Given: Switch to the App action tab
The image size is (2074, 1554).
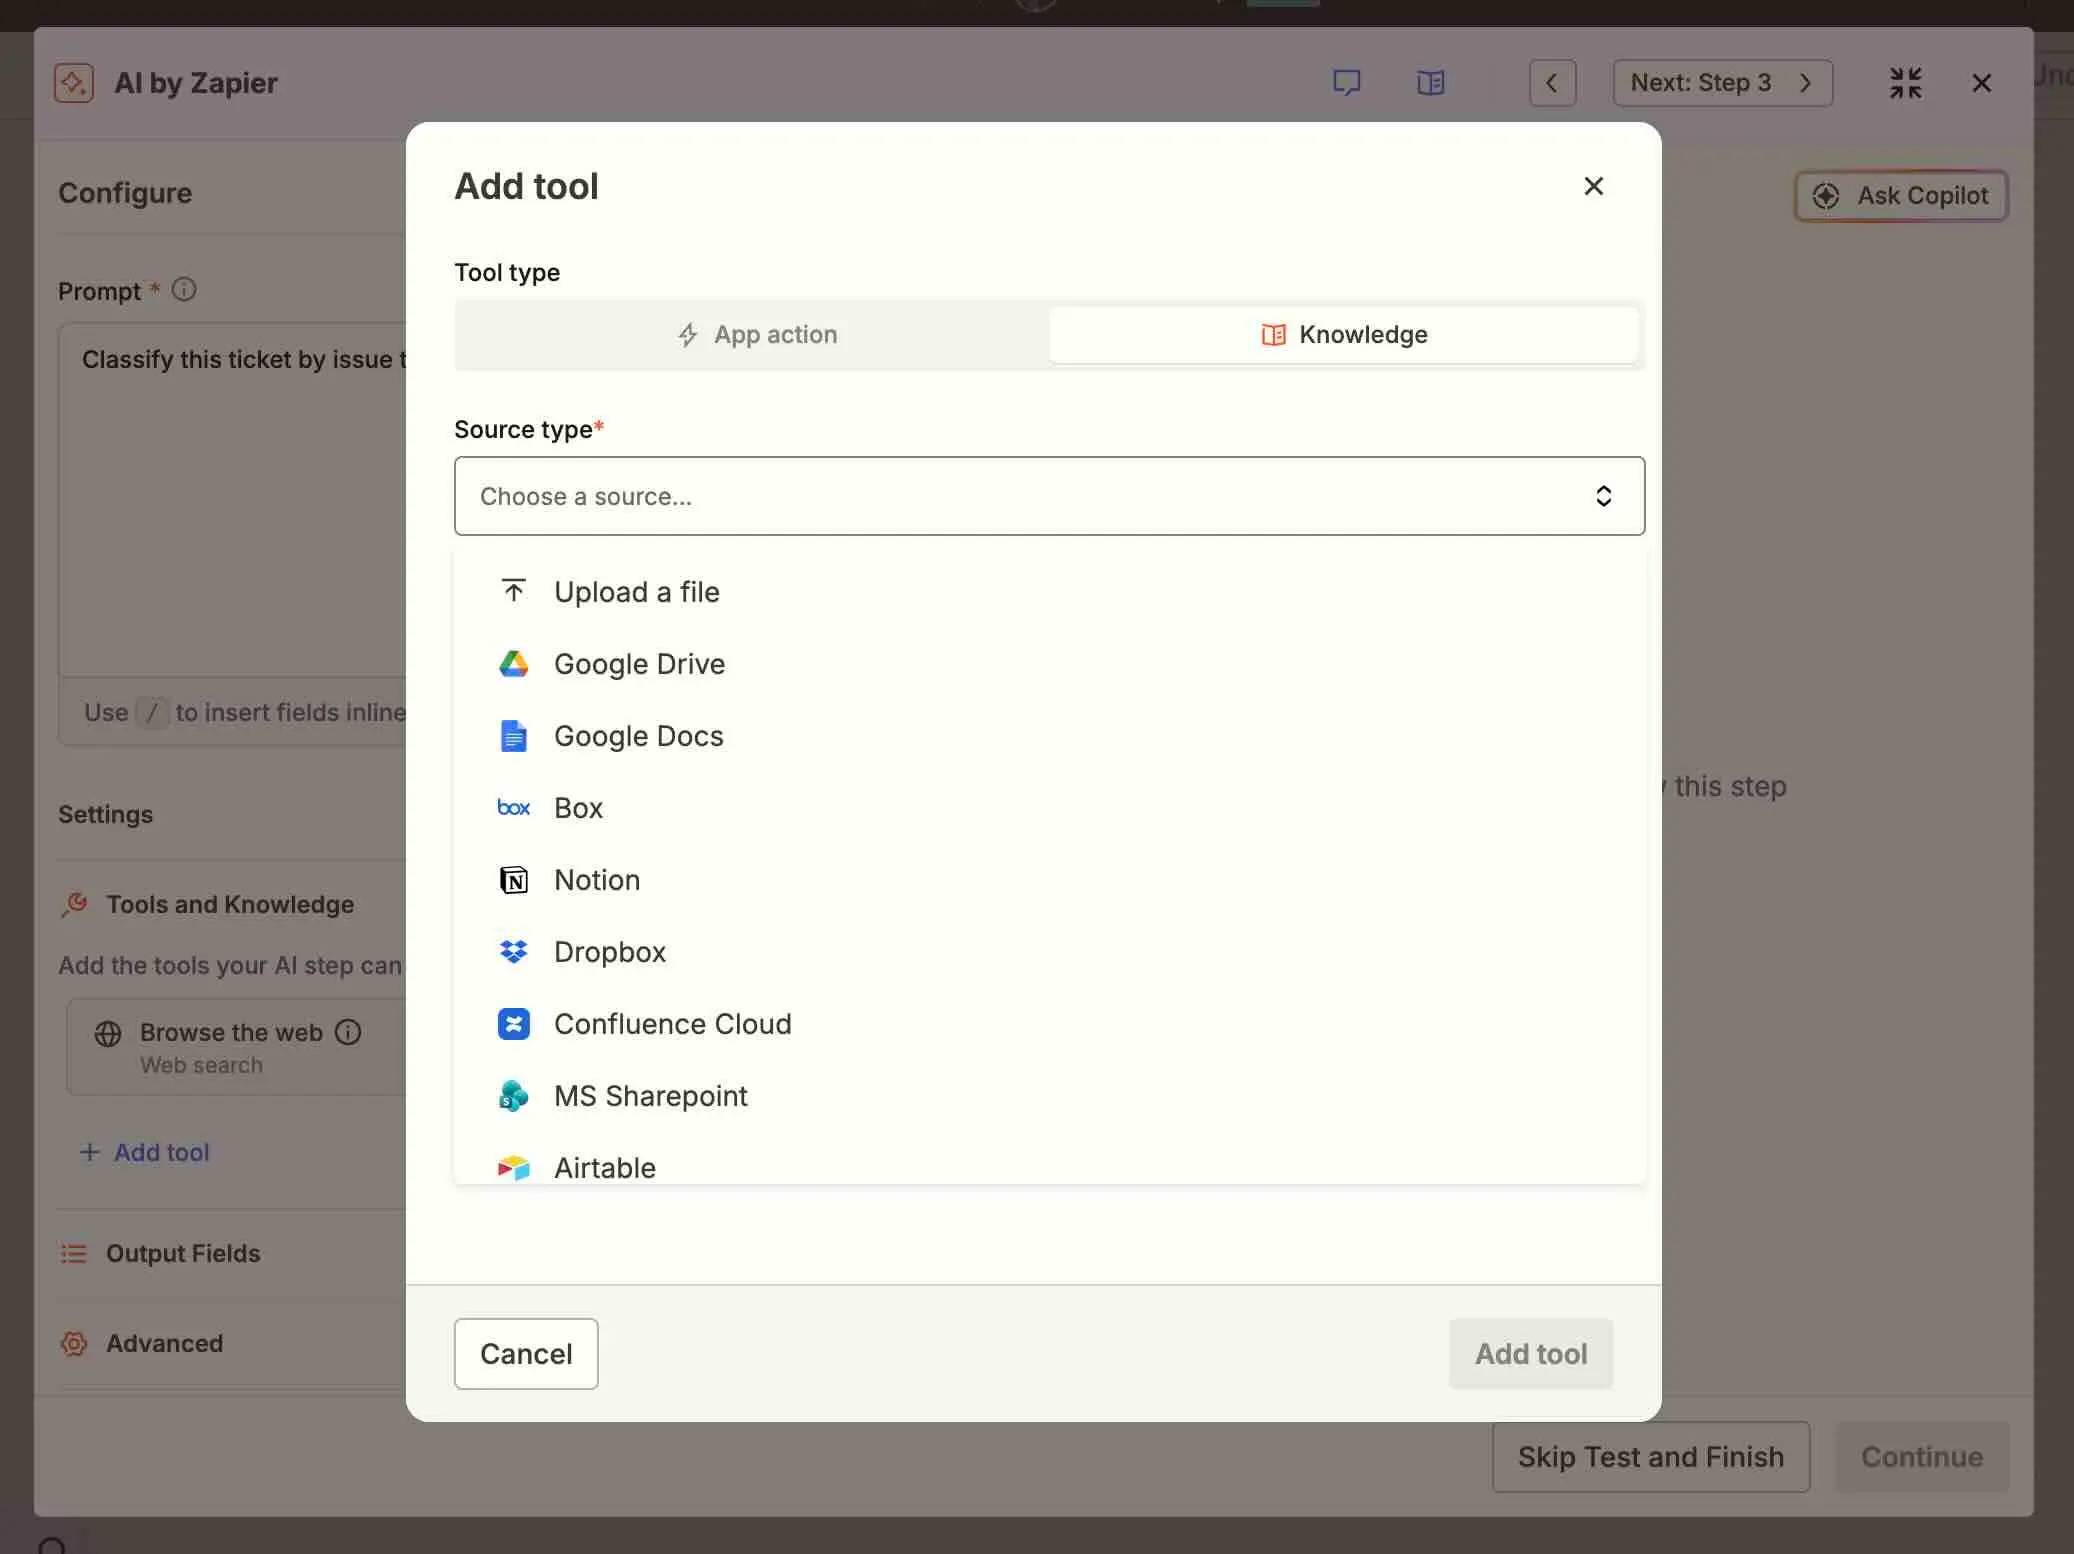Looking at the screenshot, I should (756, 335).
